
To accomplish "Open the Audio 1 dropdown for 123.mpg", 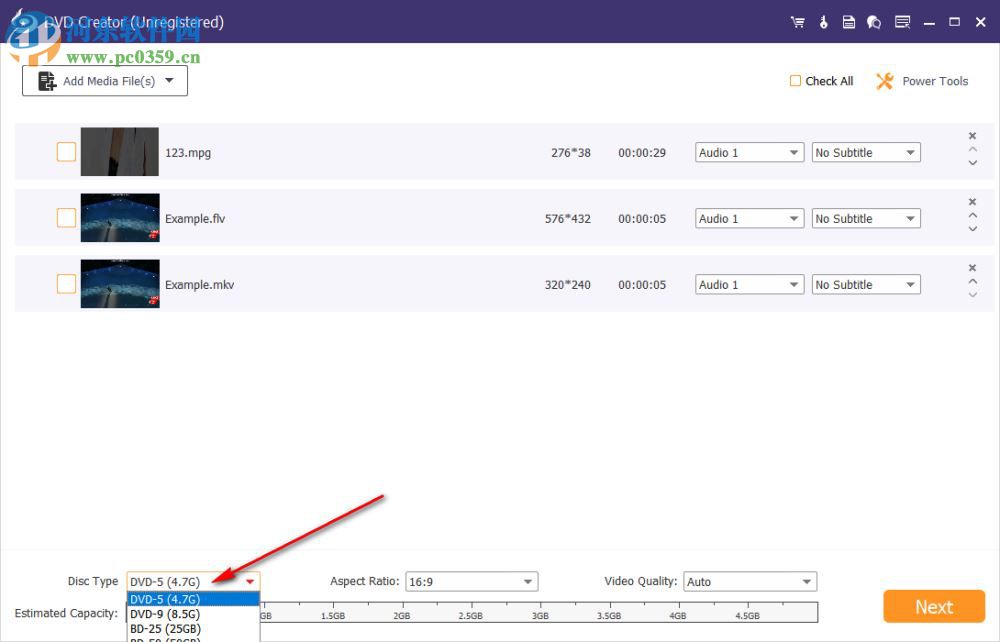I will [748, 152].
